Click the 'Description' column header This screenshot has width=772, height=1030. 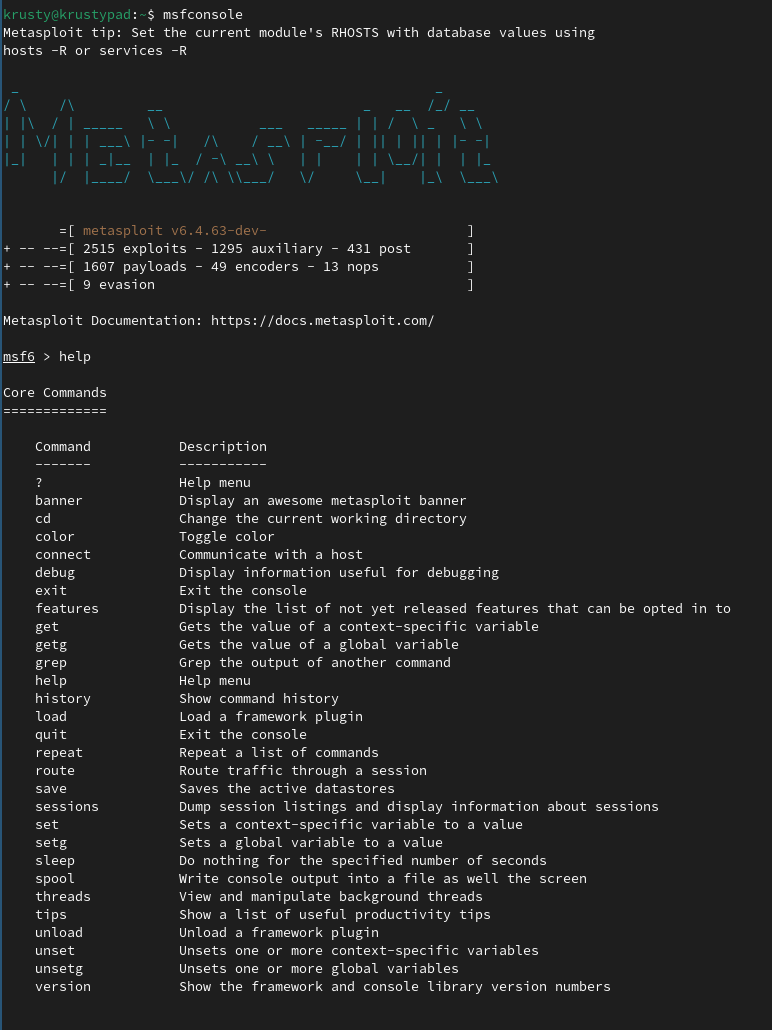coord(223,447)
